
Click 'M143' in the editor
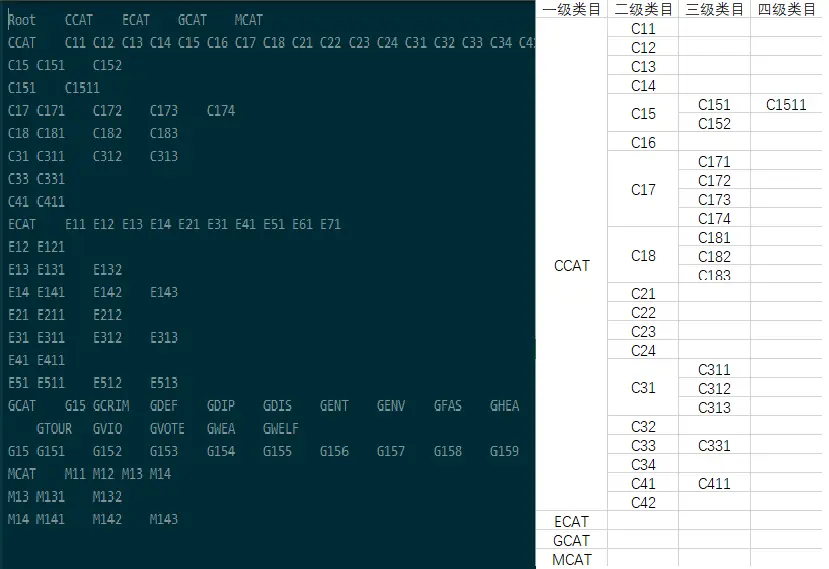[164, 519]
